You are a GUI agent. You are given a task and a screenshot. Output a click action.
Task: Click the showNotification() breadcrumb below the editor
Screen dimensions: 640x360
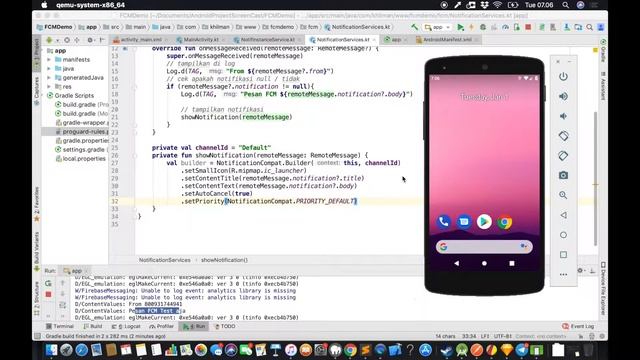224,260
